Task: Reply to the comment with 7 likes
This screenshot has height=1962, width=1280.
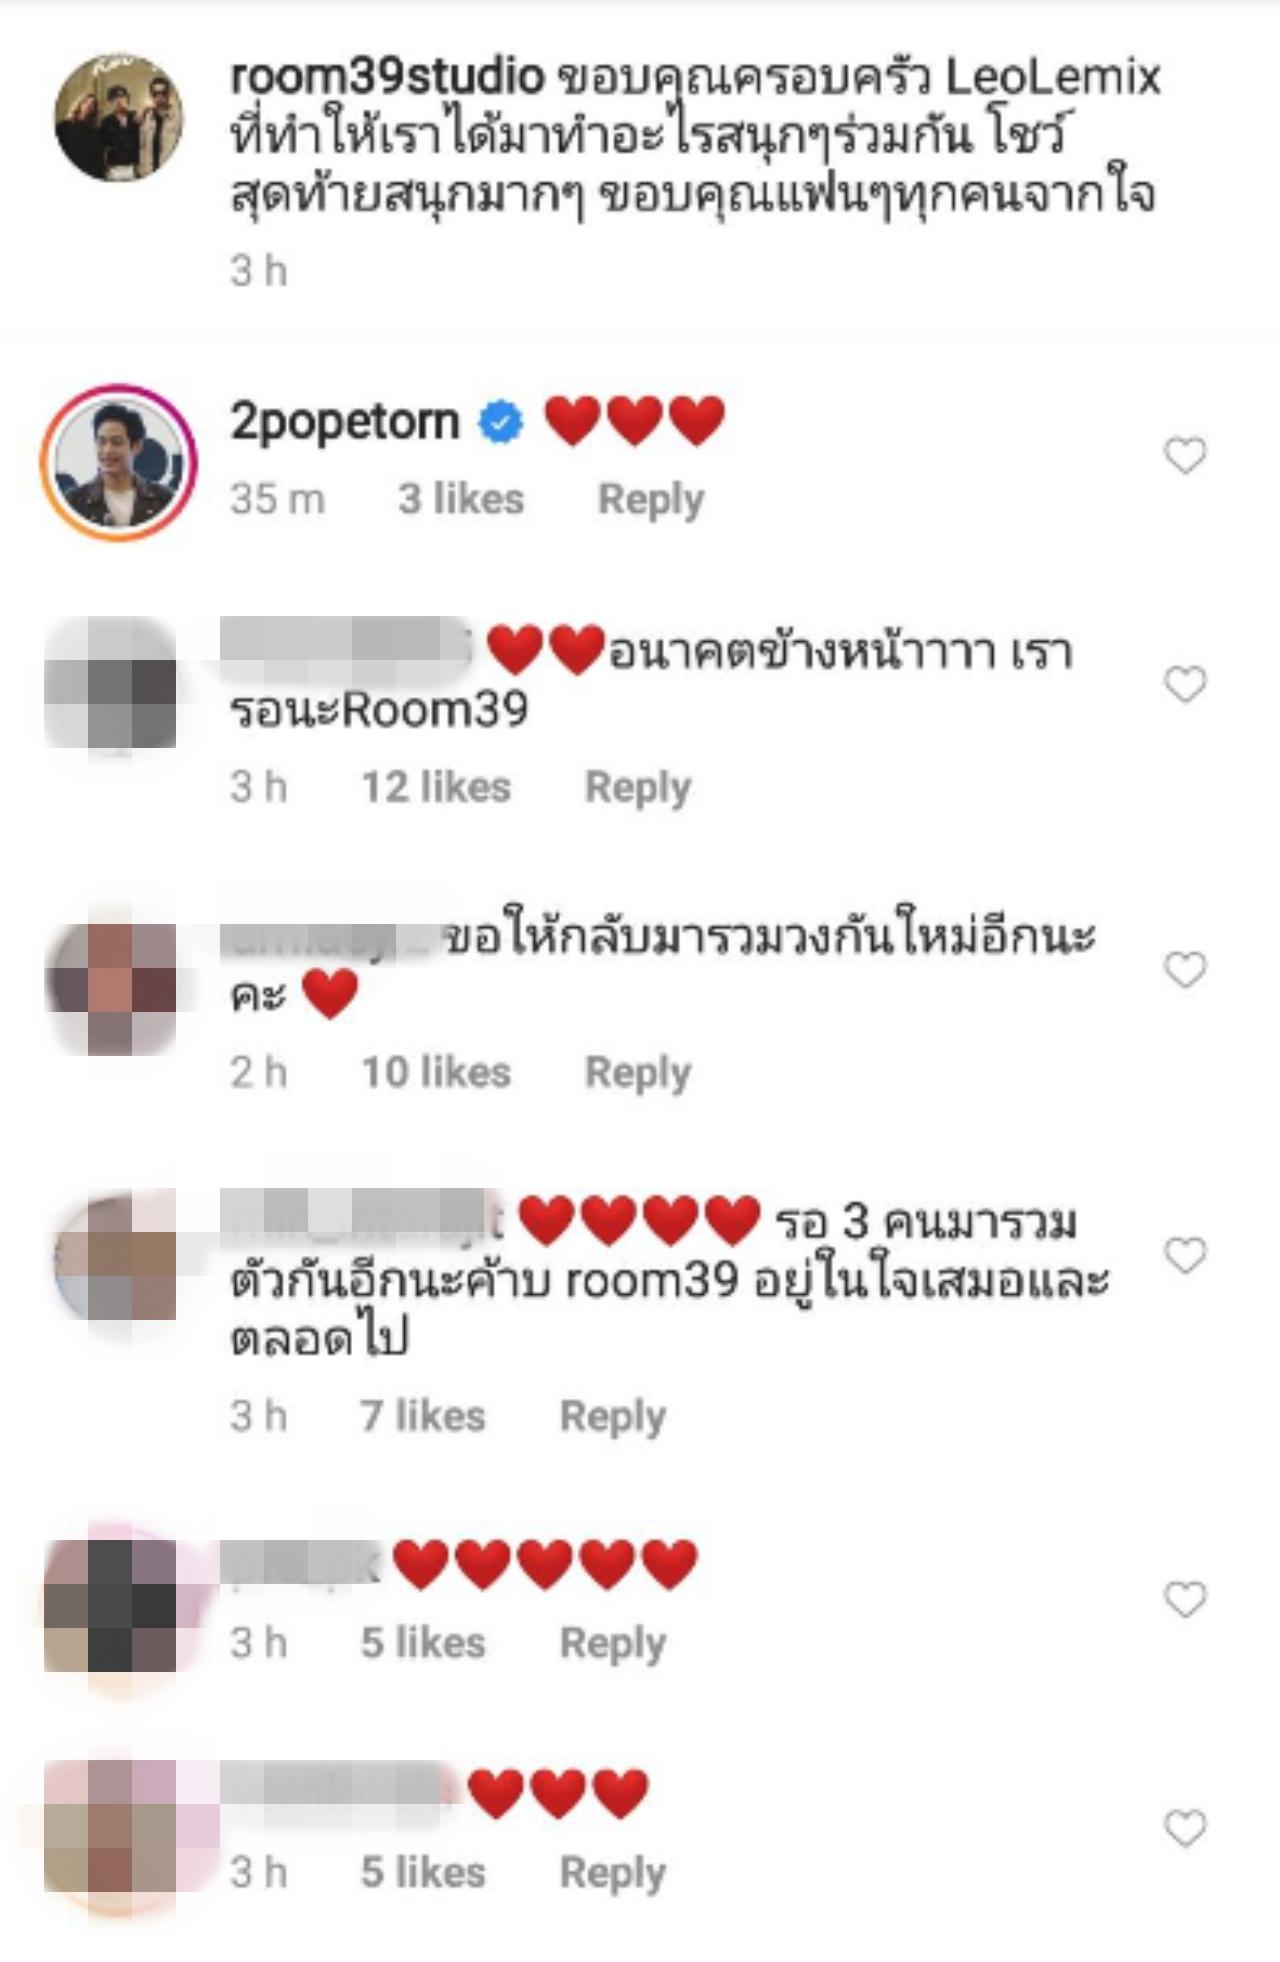Action: [x=613, y=1417]
